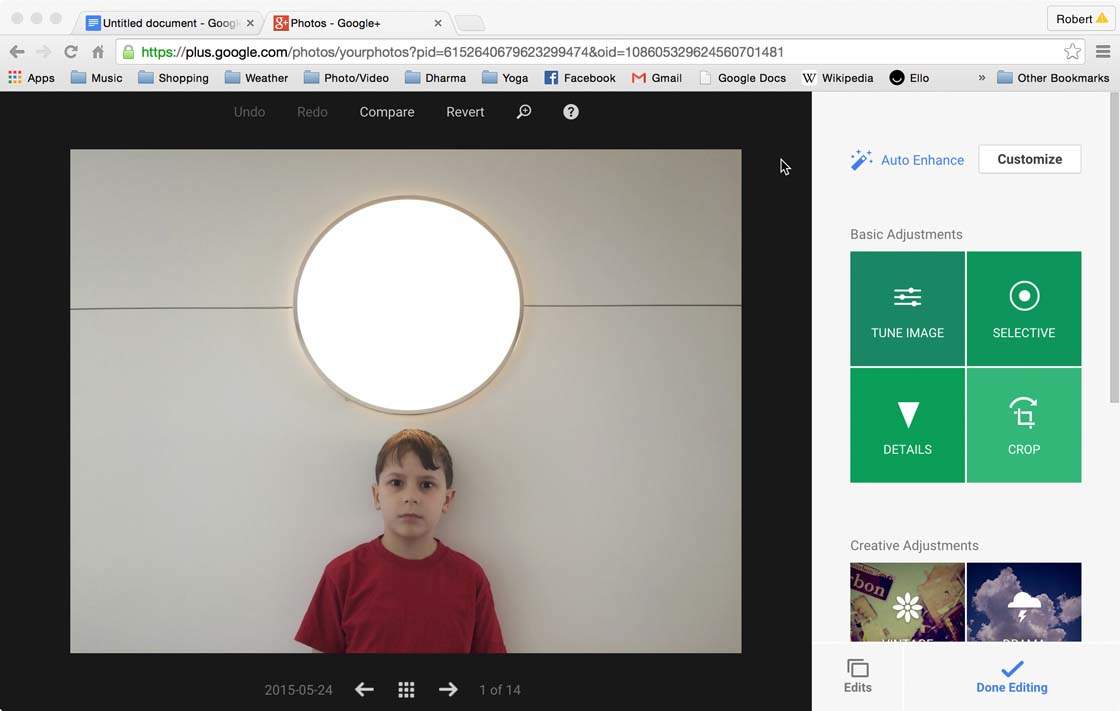The width and height of the screenshot is (1120, 711).
Task: Switch to the Untitled document tab
Action: pos(165,22)
